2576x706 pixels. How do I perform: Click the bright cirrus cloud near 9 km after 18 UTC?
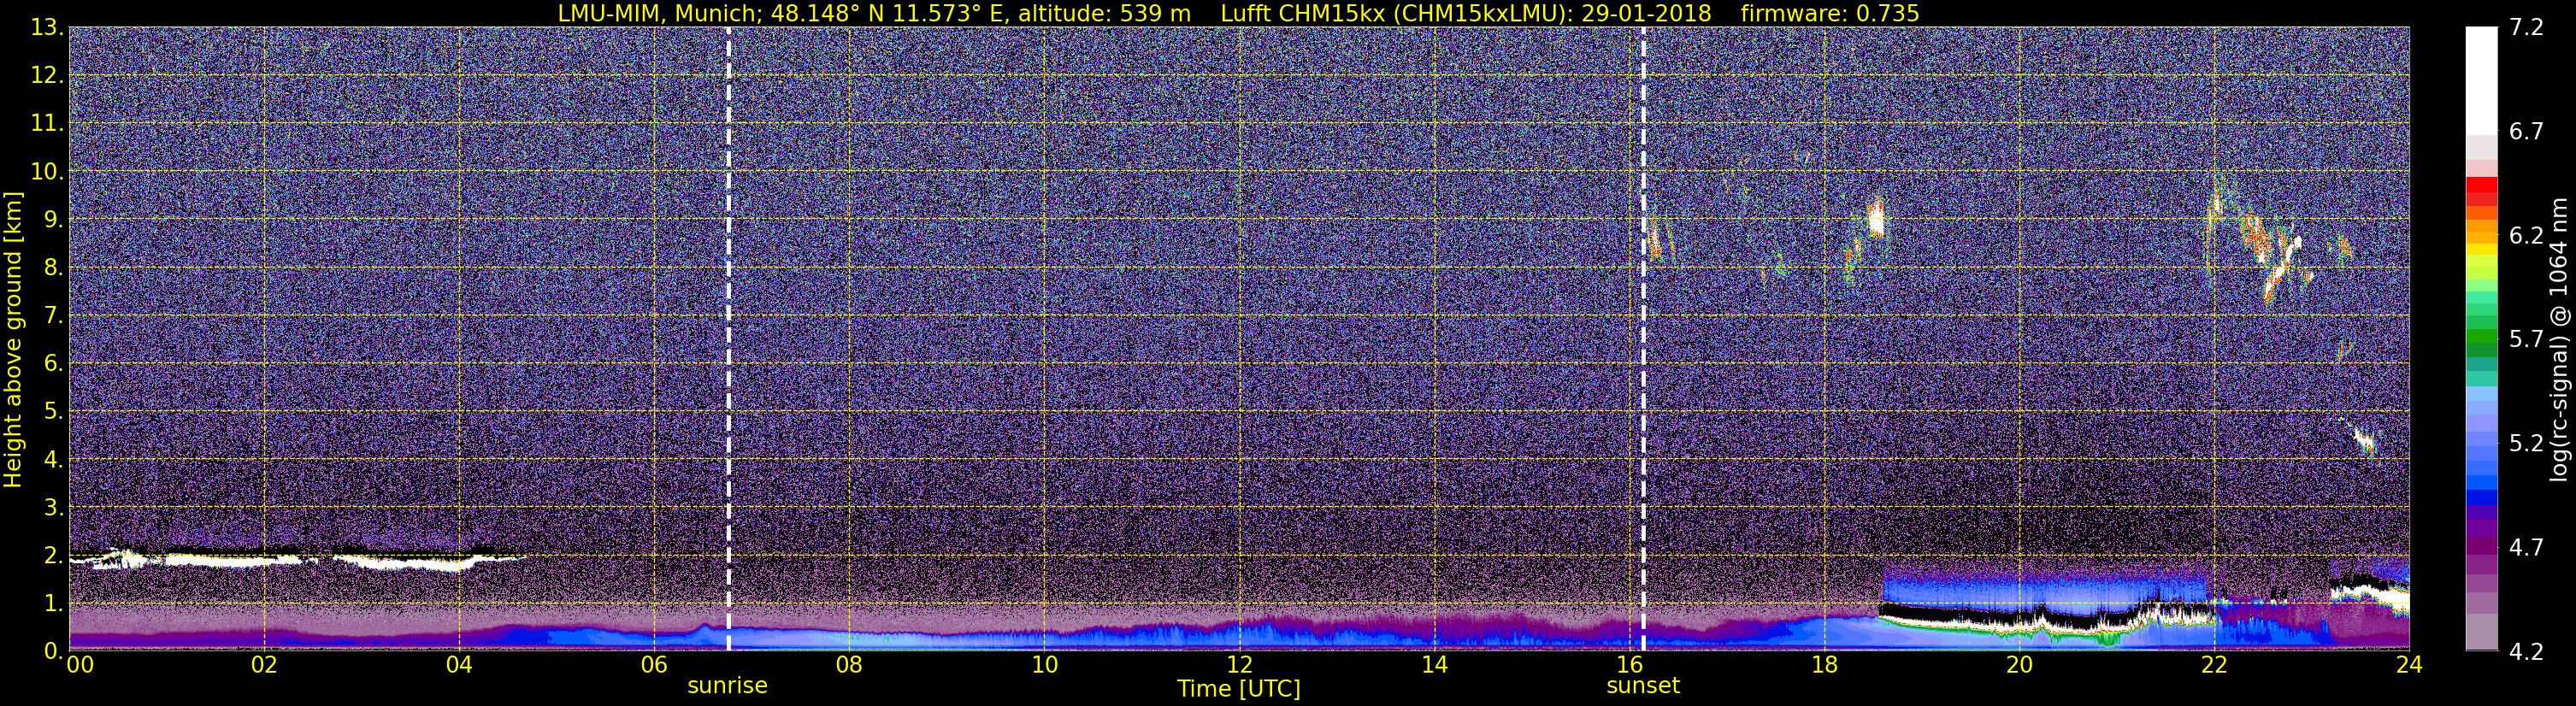1875,217
